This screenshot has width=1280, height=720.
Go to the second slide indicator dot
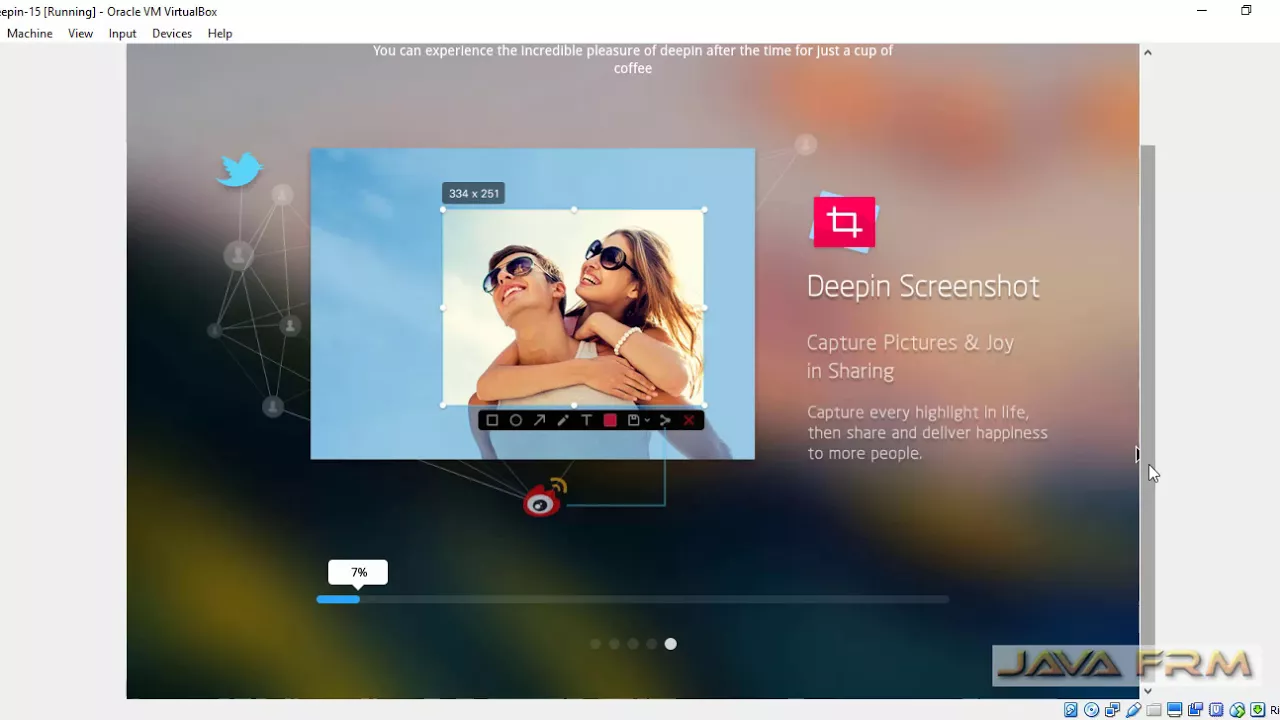point(614,644)
